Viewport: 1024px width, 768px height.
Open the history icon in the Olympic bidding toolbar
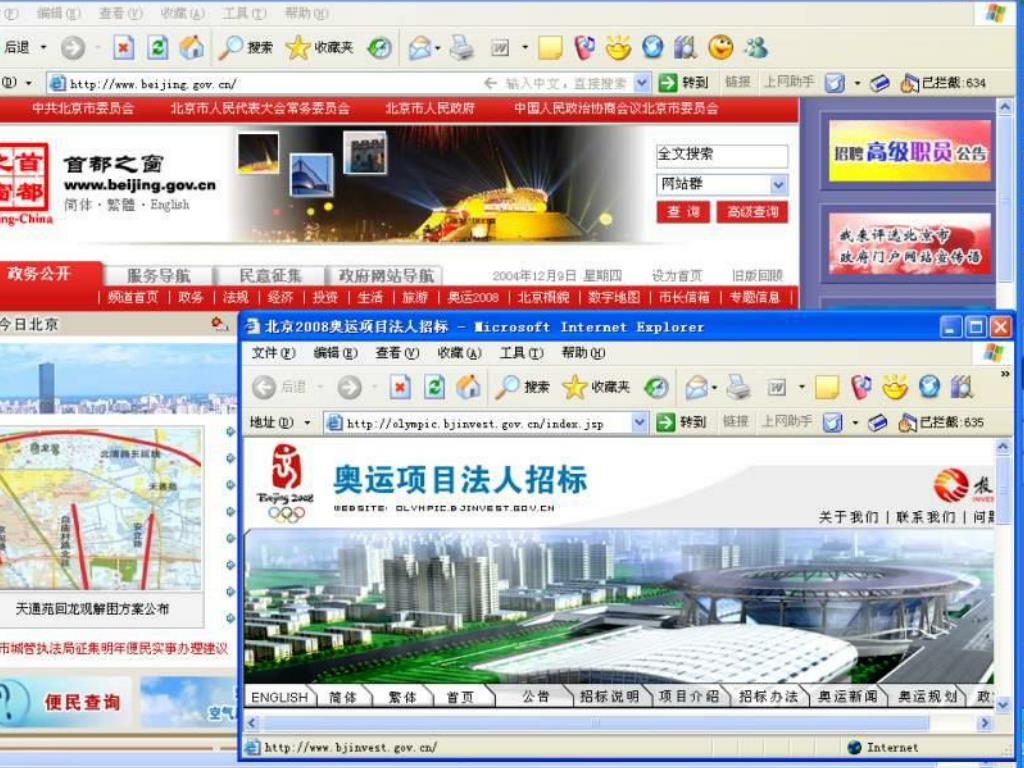(x=656, y=388)
